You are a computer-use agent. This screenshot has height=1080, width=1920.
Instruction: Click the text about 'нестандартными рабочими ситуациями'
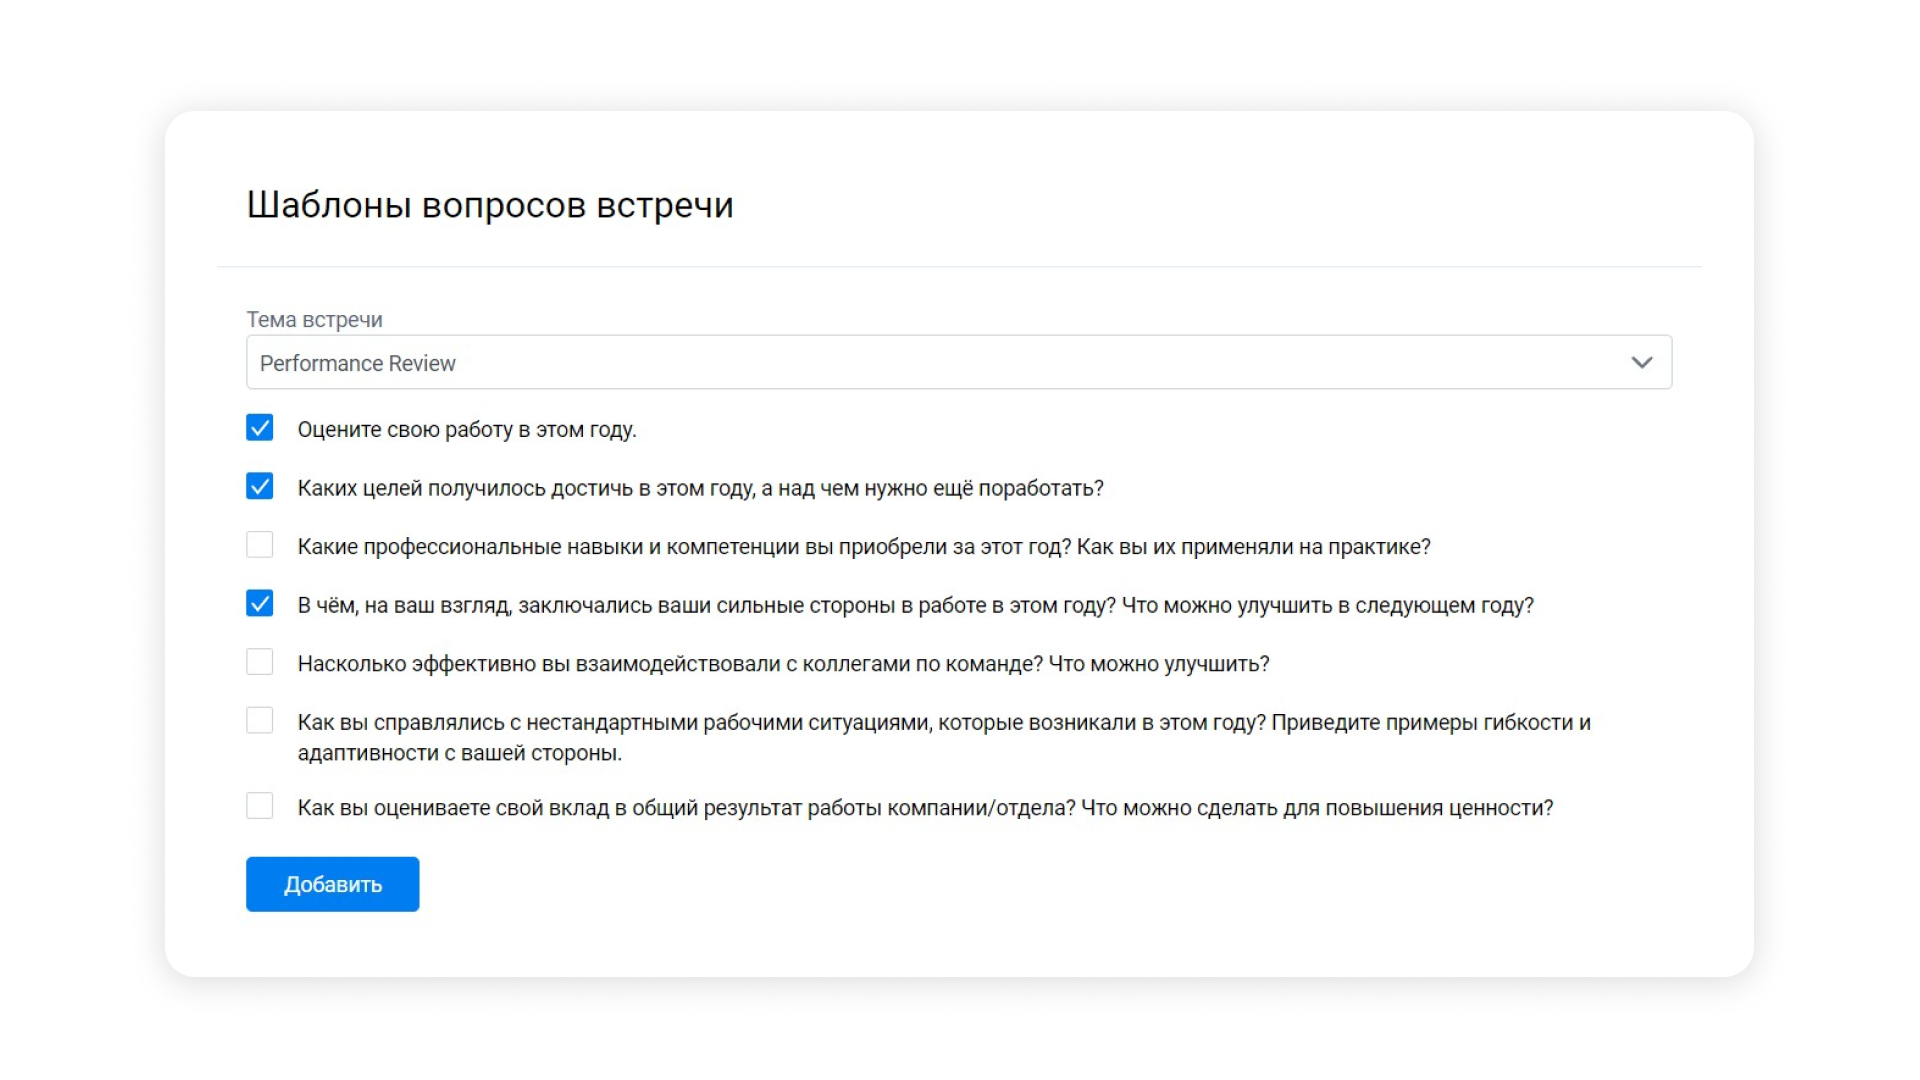click(943, 723)
